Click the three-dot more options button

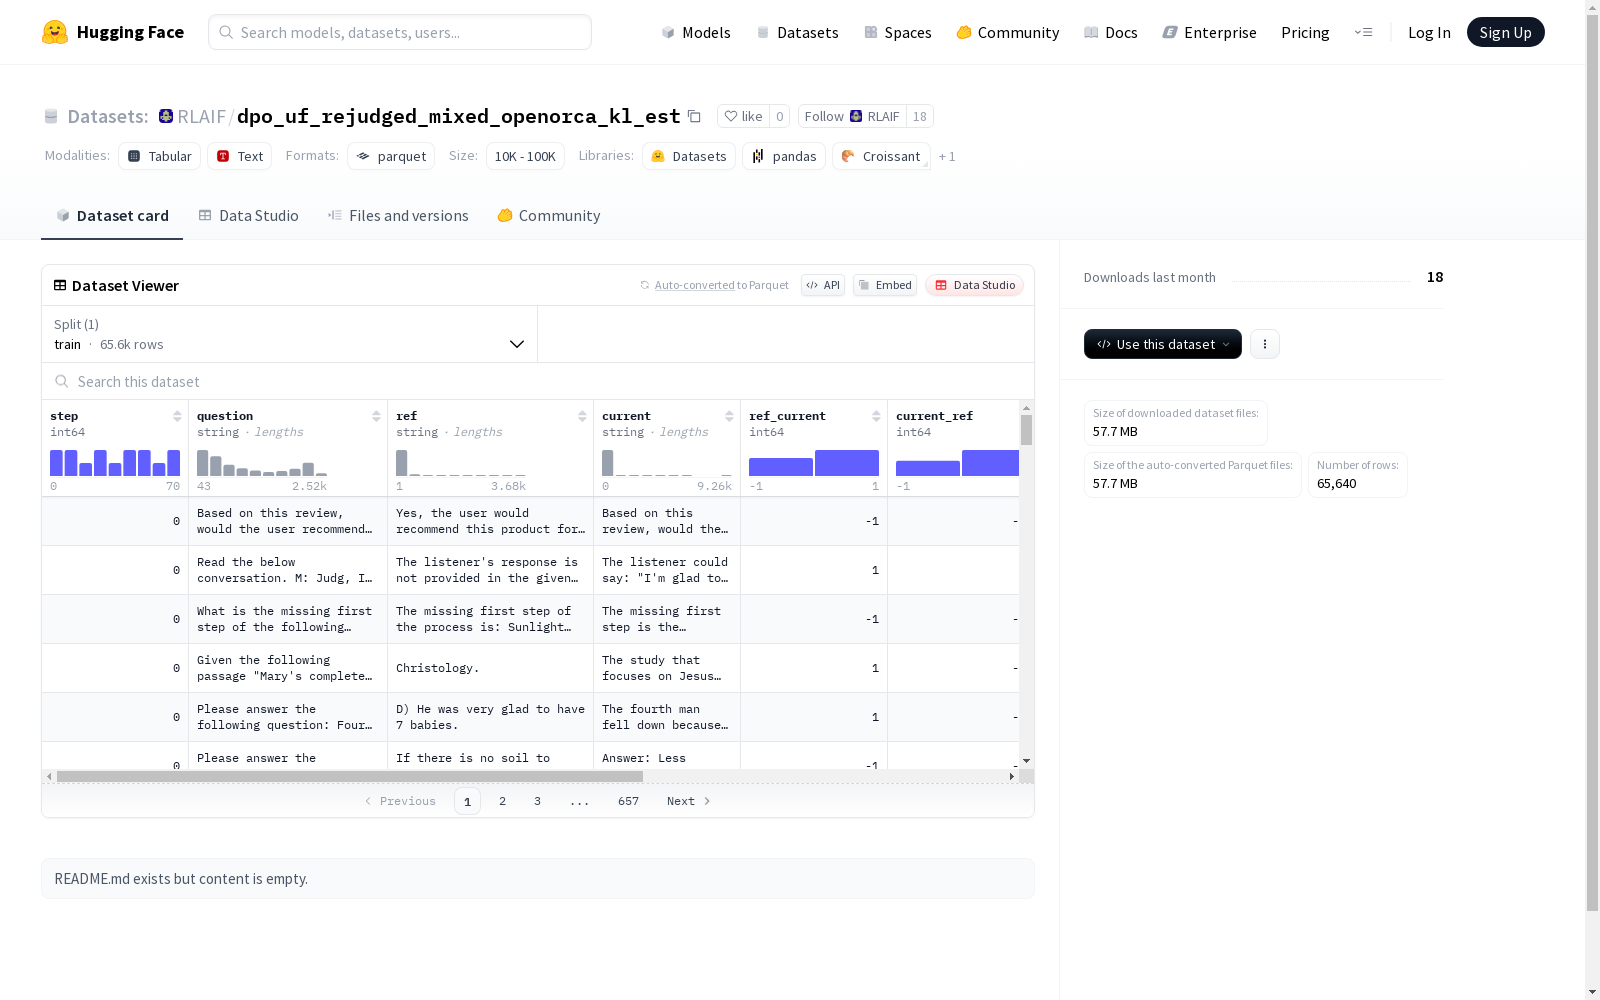[x=1265, y=344]
